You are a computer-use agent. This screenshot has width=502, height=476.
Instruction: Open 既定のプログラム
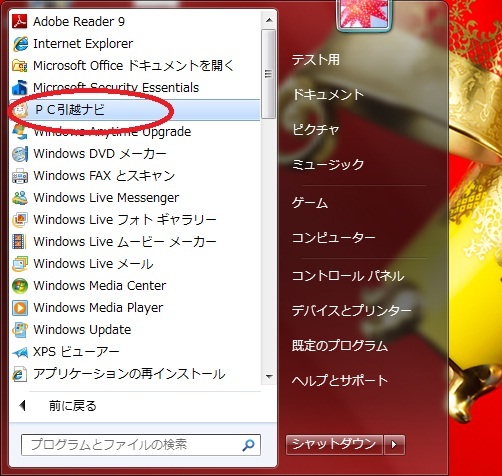(x=340, y=346)
